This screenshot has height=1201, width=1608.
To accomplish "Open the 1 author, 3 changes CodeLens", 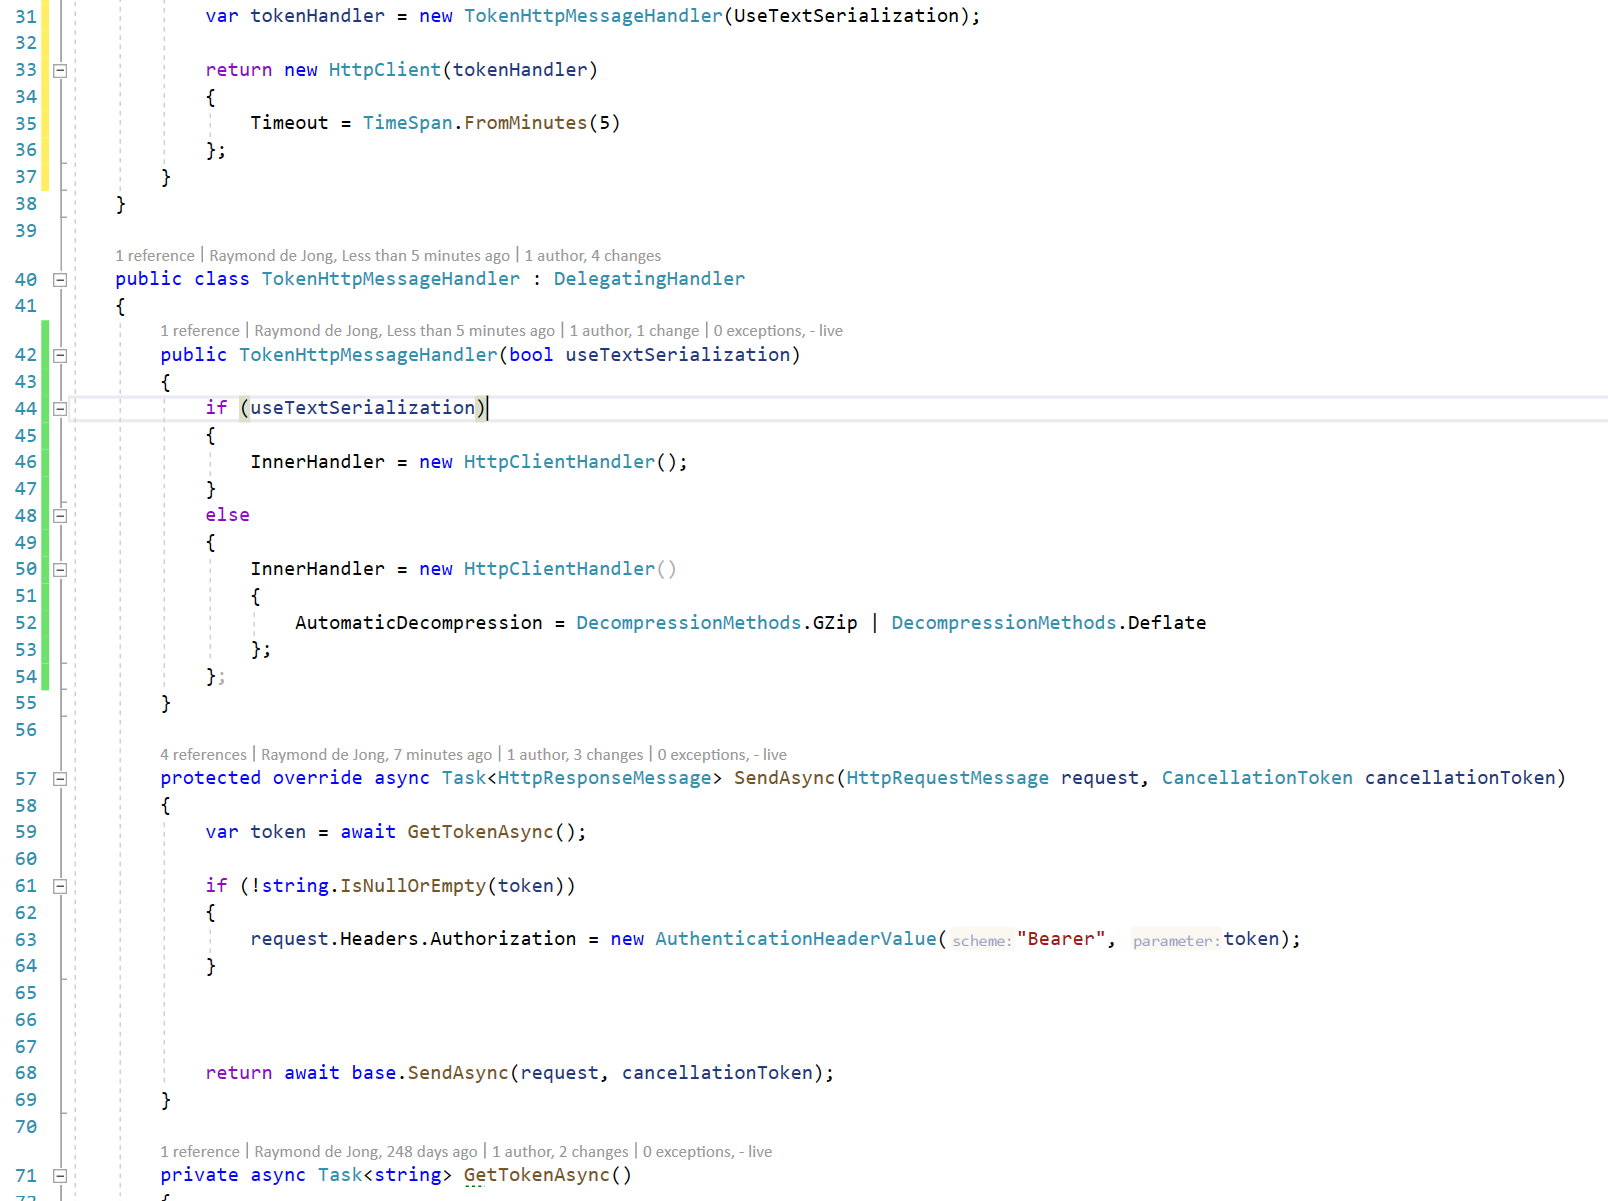I will click(x=575, y=754).
